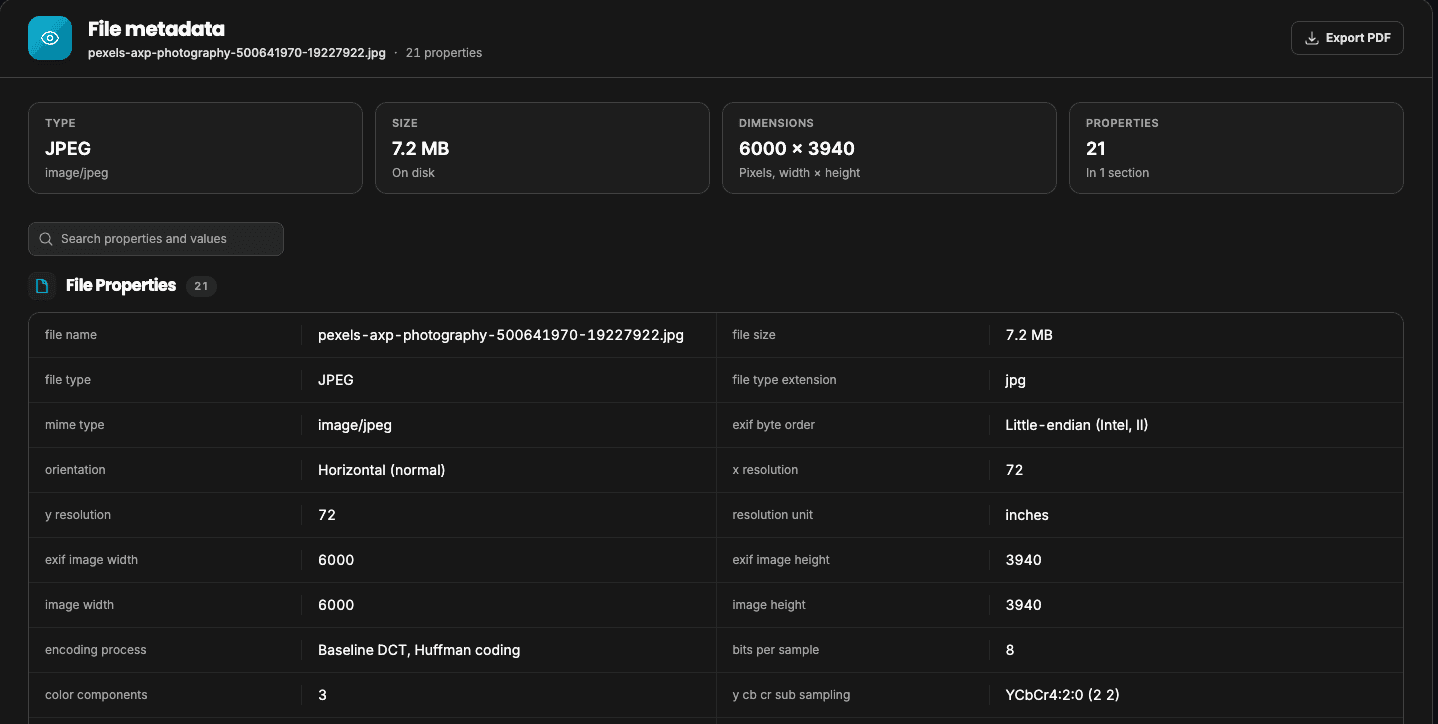Click the Export PDF button

tap(1347, 38)
